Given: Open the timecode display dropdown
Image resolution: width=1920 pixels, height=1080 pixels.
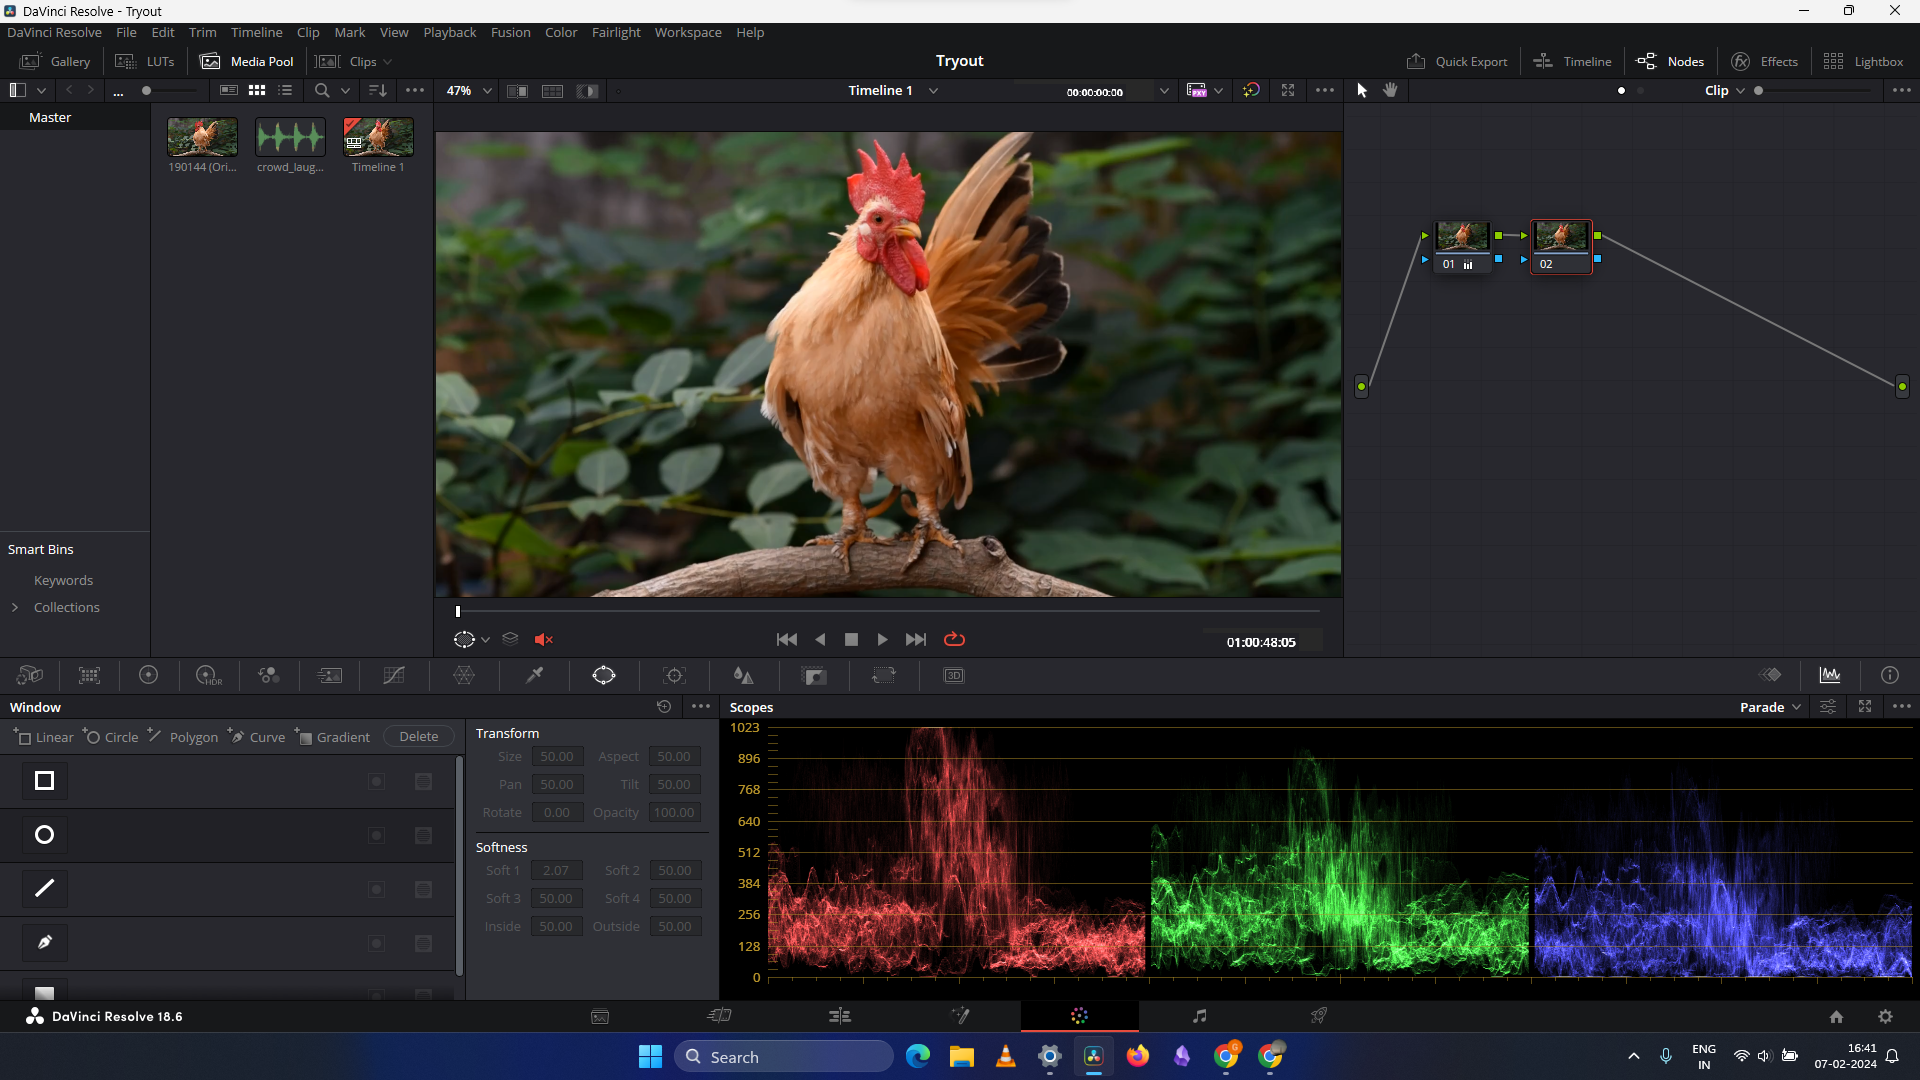Looking at the screenshot, I should click(1164, 91).
